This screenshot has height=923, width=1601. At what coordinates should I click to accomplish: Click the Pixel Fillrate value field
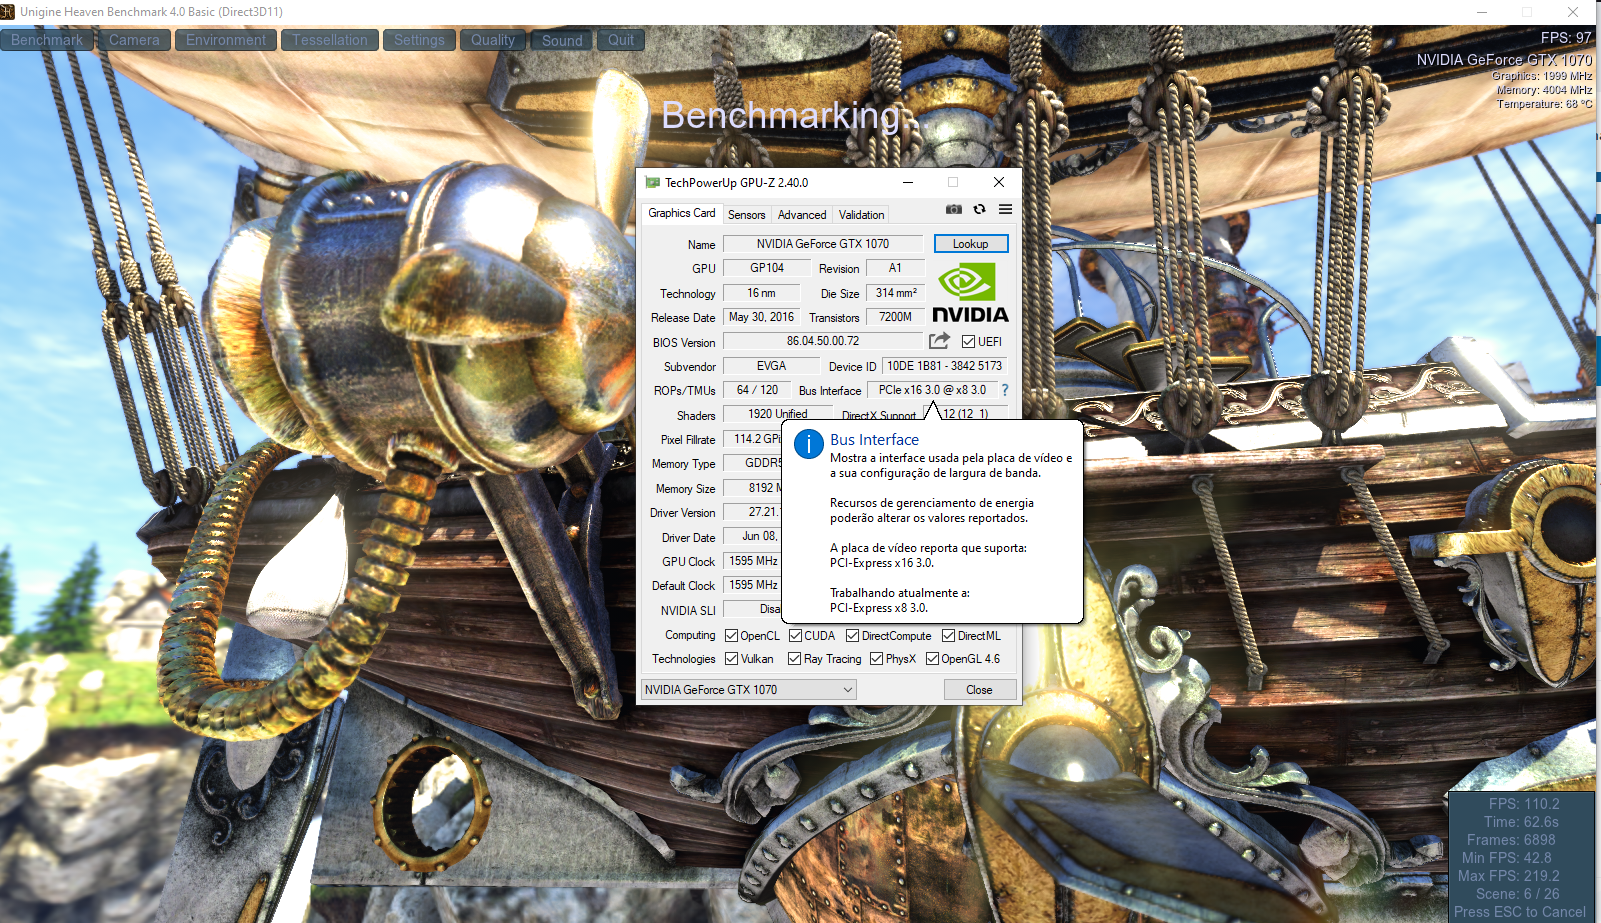pyautogui.click(x=752, y=439)
